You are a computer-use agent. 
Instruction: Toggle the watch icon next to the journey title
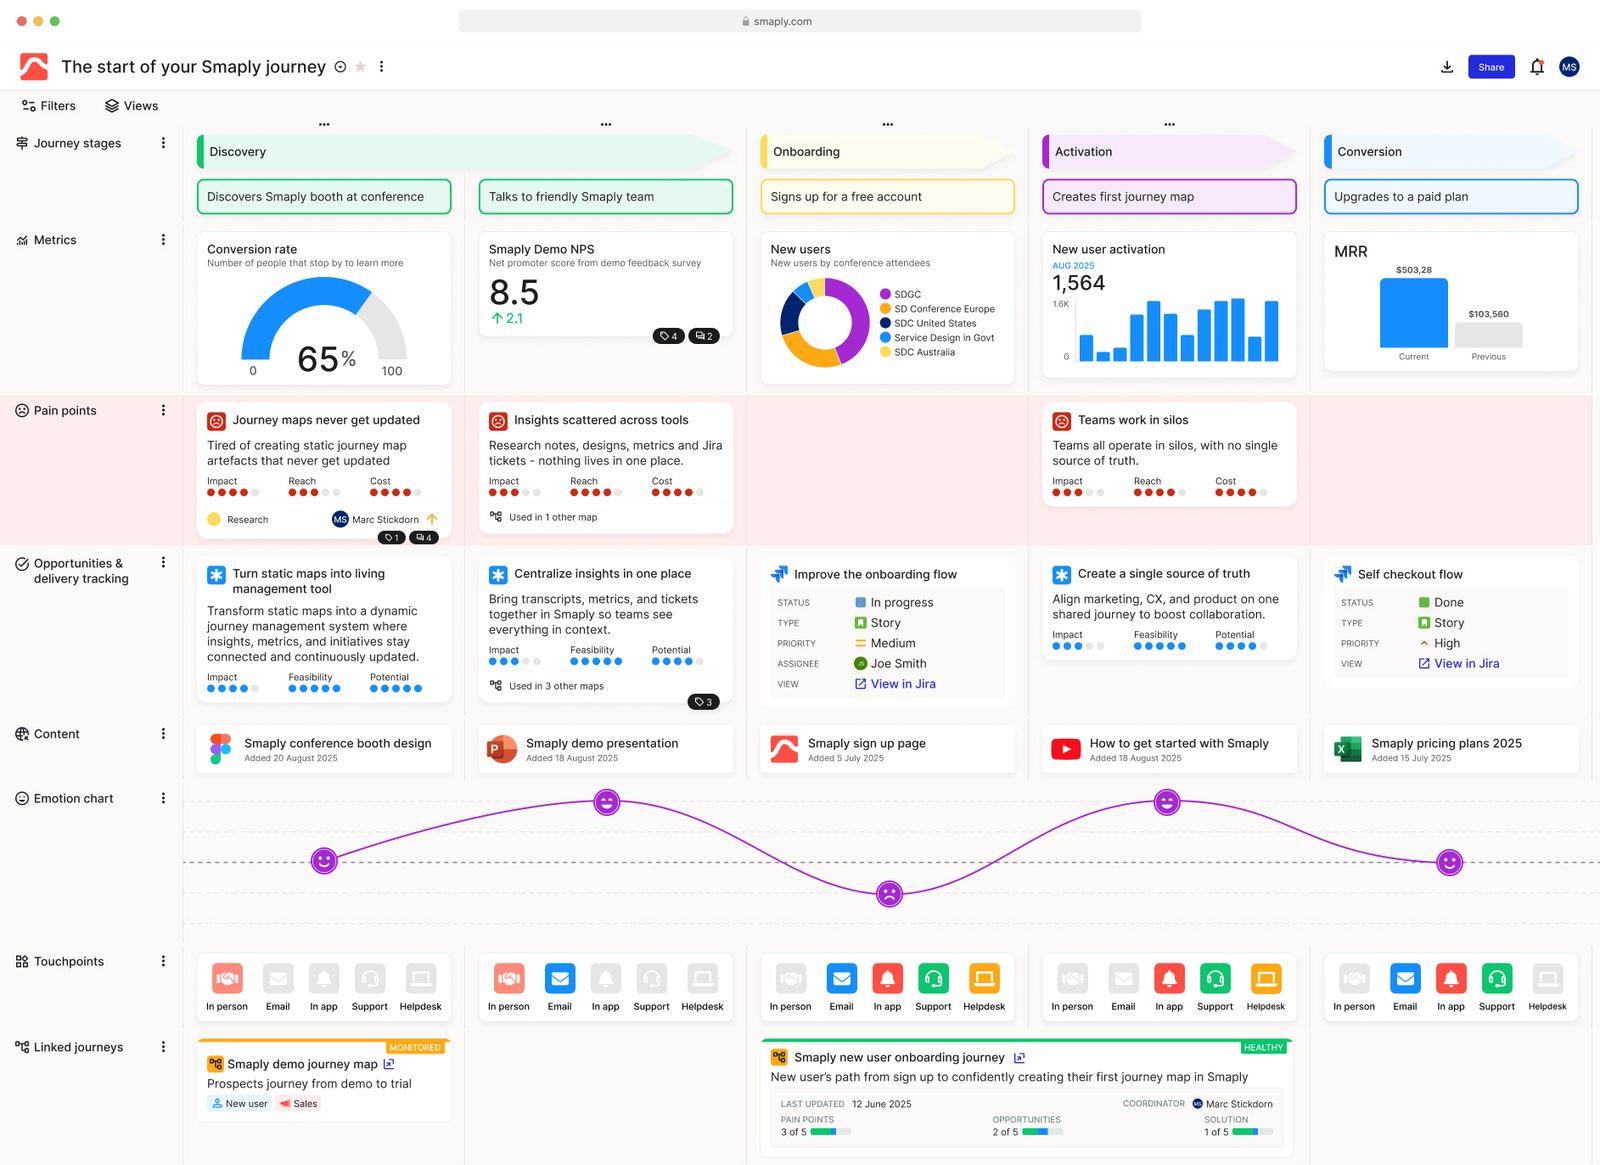339,66
